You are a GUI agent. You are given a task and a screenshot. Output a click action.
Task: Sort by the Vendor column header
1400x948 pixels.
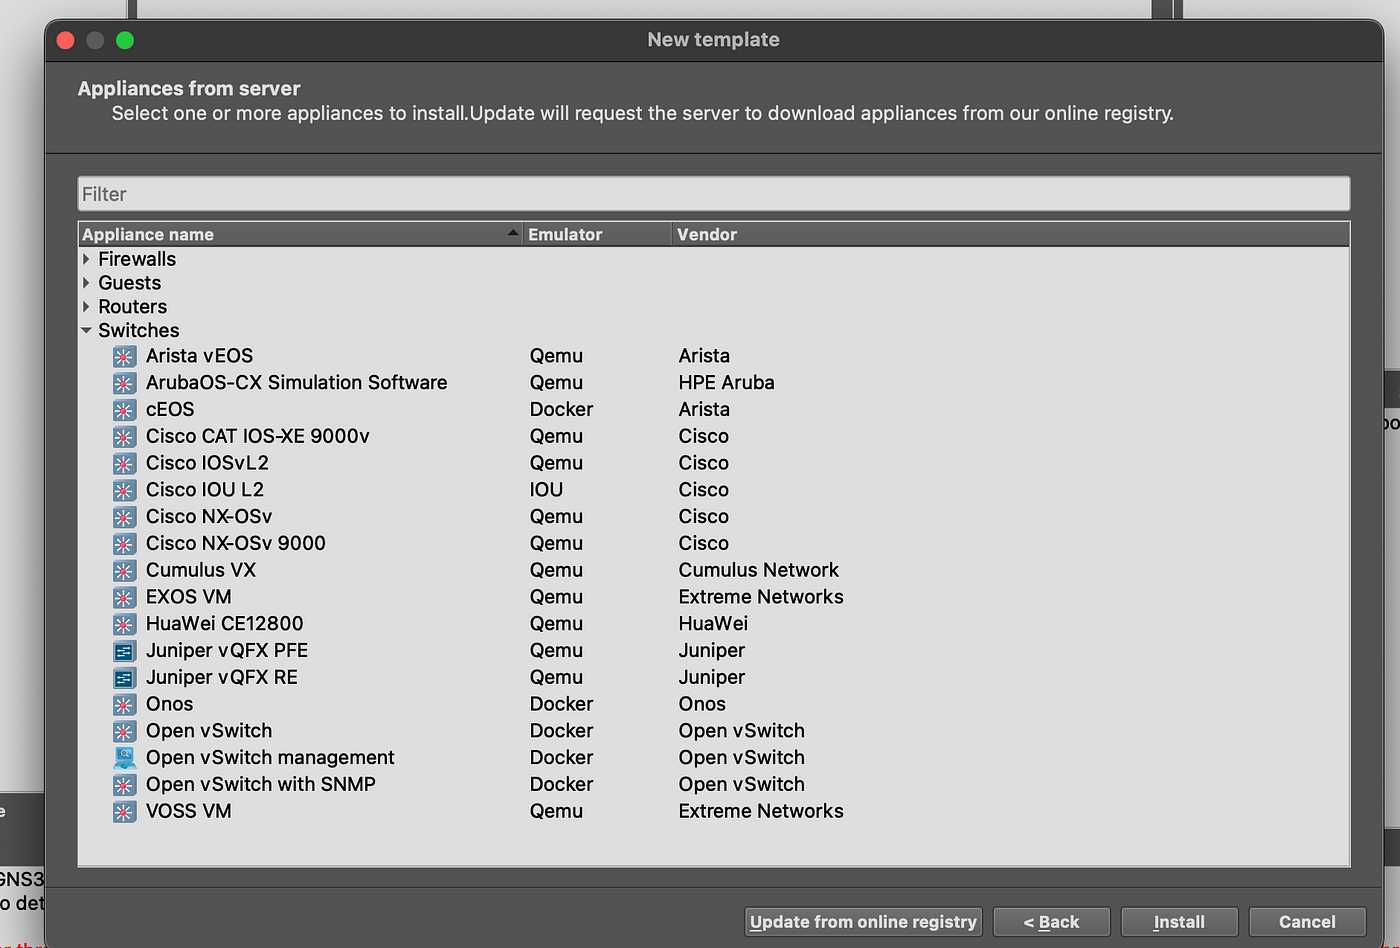(1010, 234)
